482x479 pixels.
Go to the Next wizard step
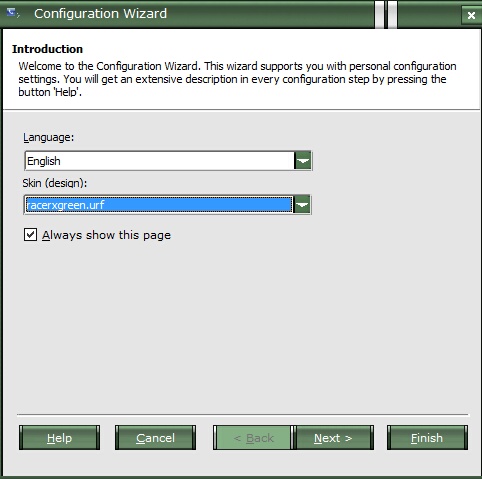click(333, 438)
